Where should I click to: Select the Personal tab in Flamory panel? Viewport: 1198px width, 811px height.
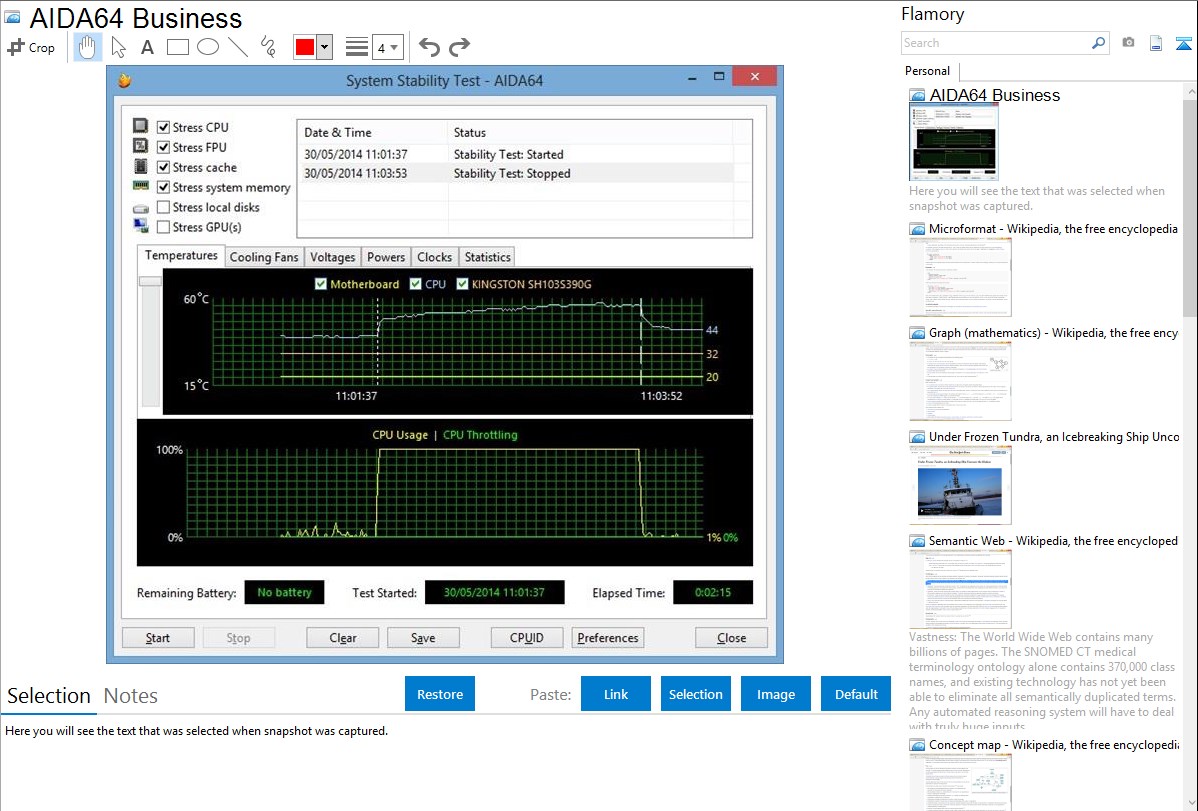pos(928,71)
